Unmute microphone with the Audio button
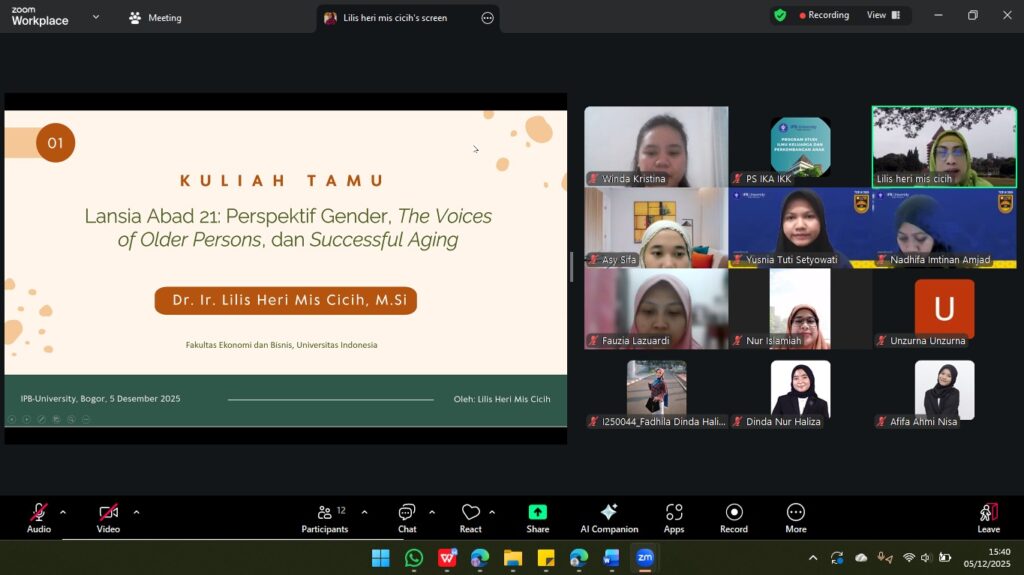This screenshot has height=575, width=1024. pos(39,516)
